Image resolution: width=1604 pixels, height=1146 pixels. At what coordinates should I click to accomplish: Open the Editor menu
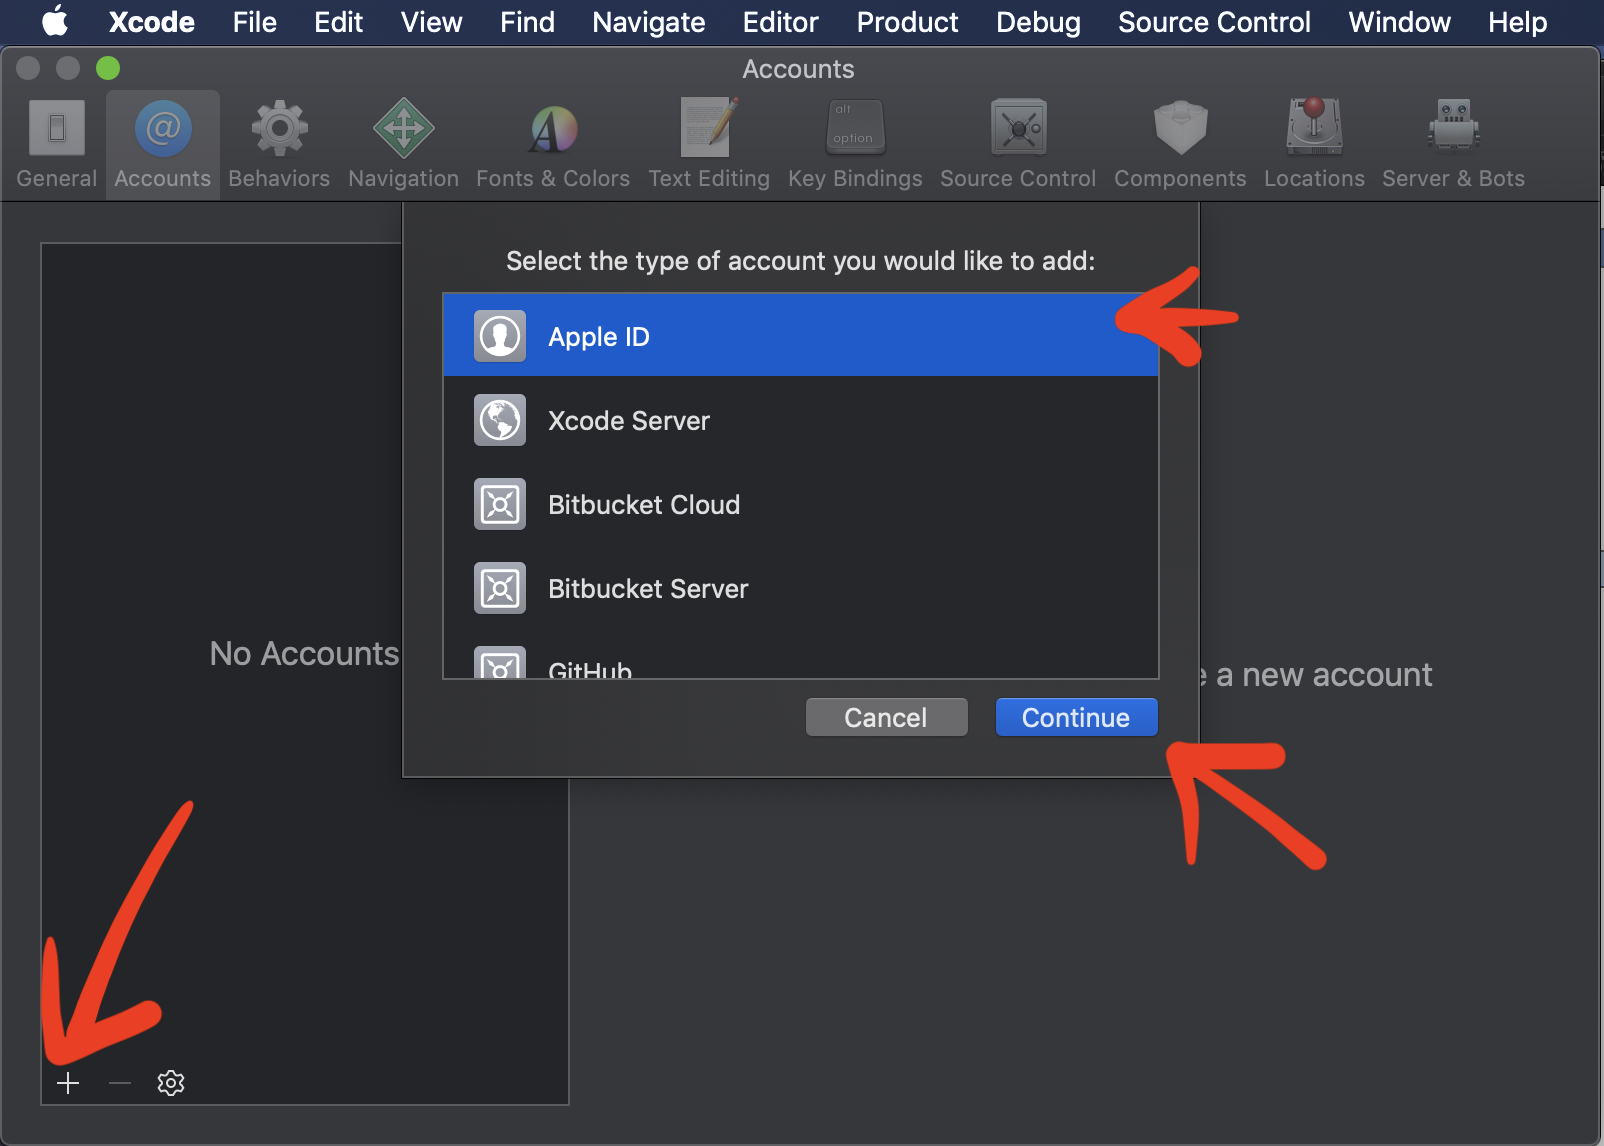click(x=781, y=22)
